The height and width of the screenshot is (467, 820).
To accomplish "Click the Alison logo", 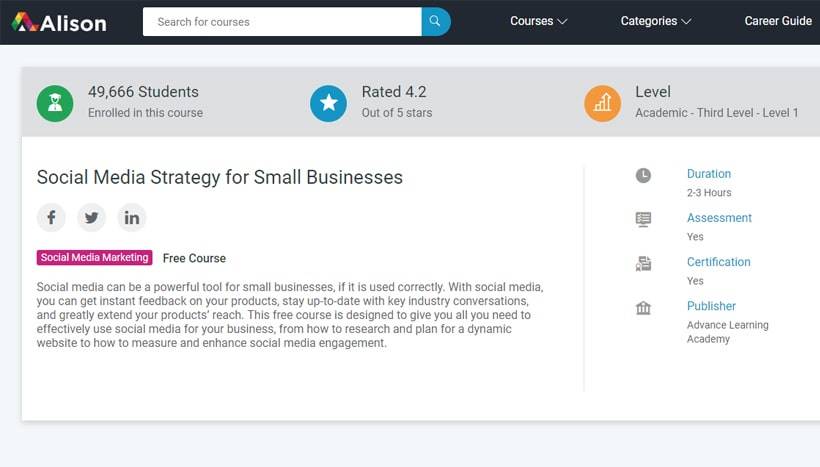I will pos(59,22).
